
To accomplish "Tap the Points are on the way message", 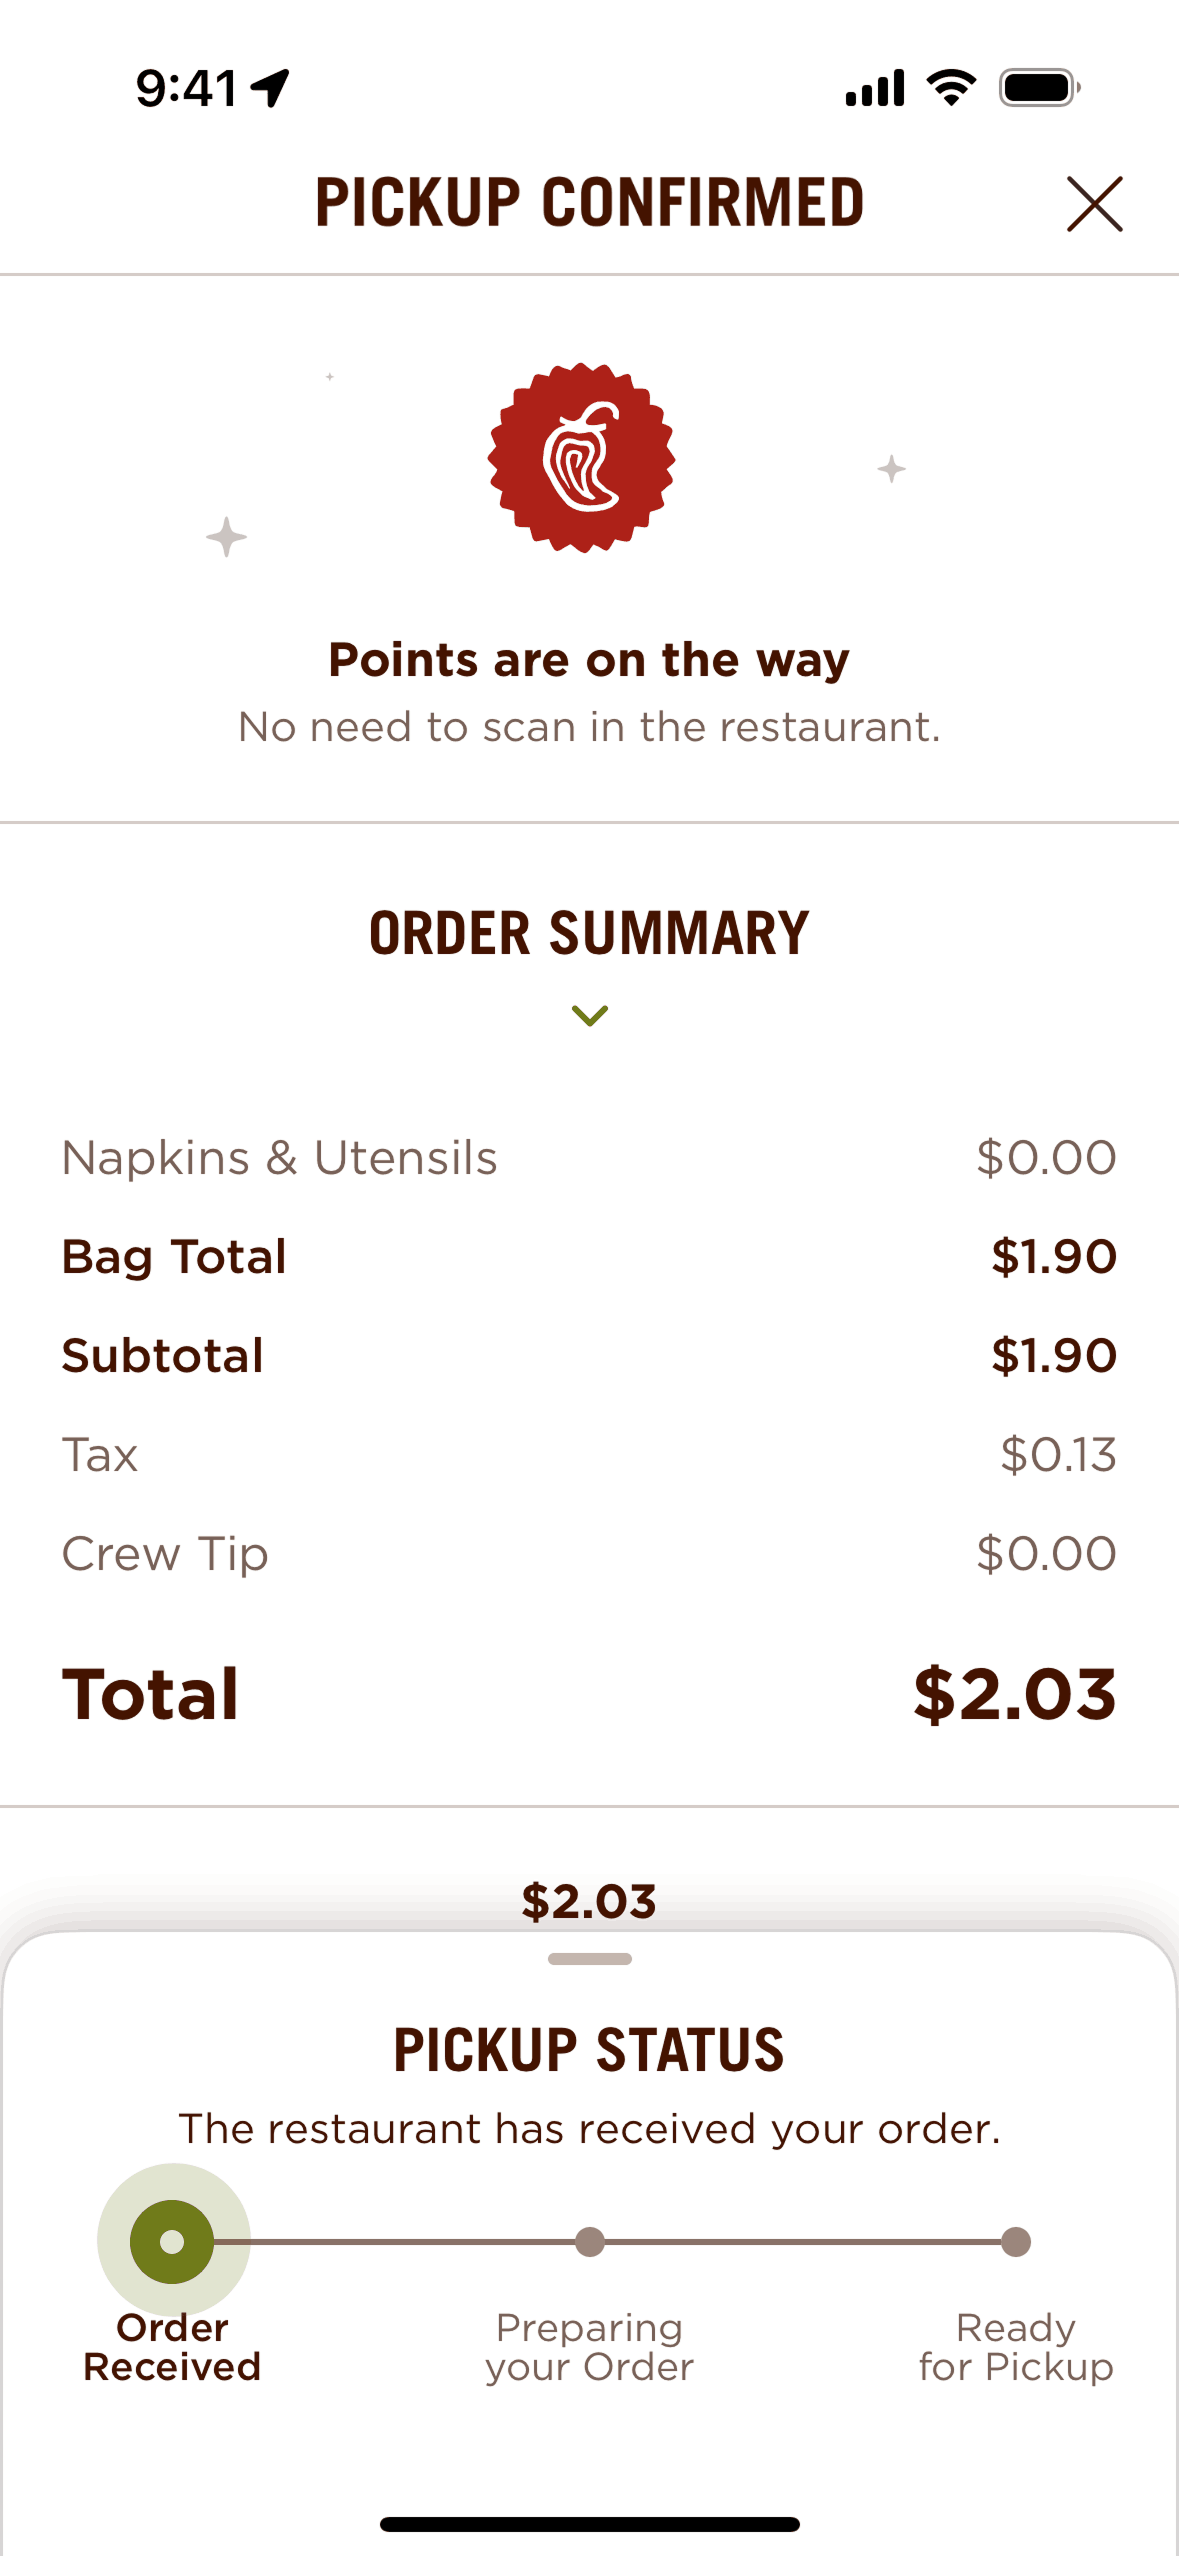I will pyautogui.click(x=589, y=660).
